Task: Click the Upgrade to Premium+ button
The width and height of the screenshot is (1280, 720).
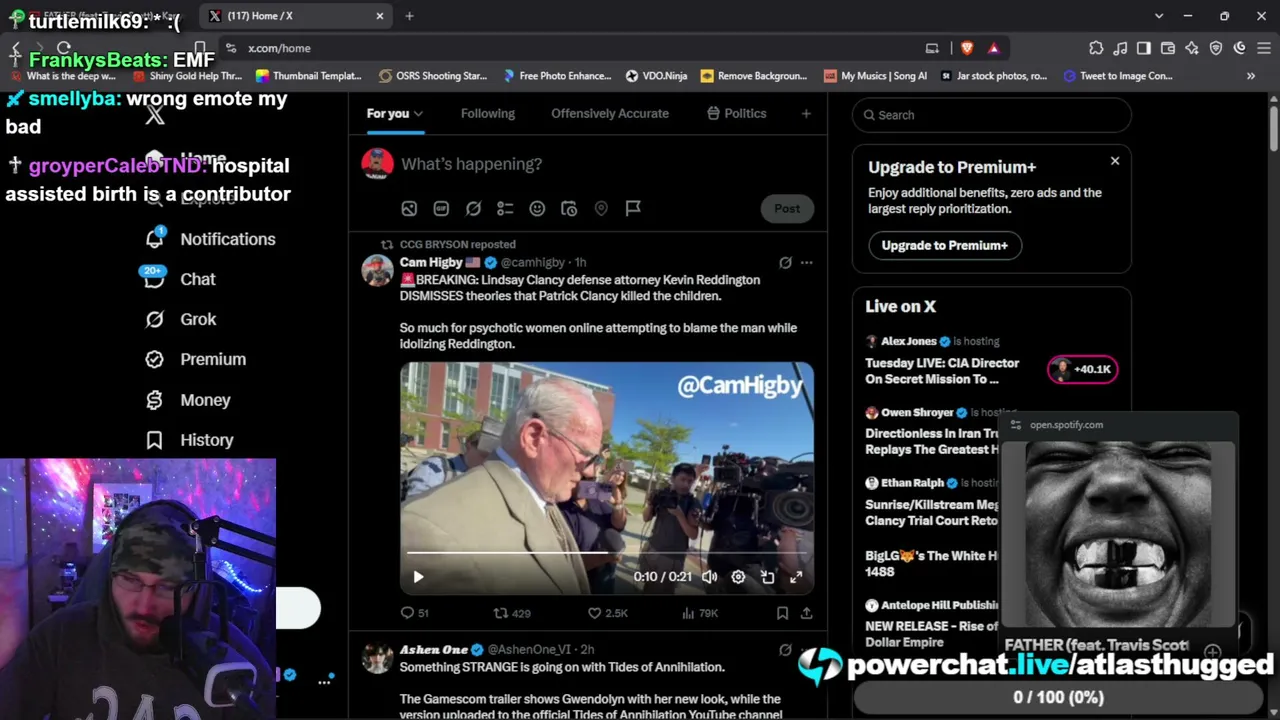Action: tap(944, 245)
